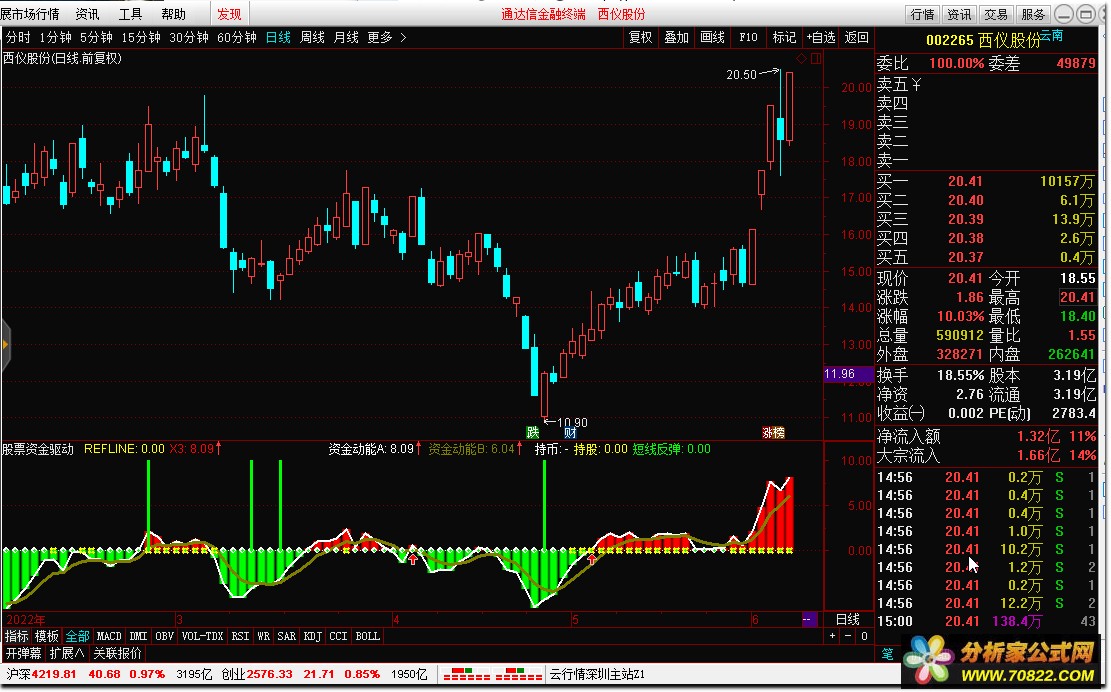Switch indicator to WR
The height and width of the screenshot is (692, 1111).
point(263,636)
